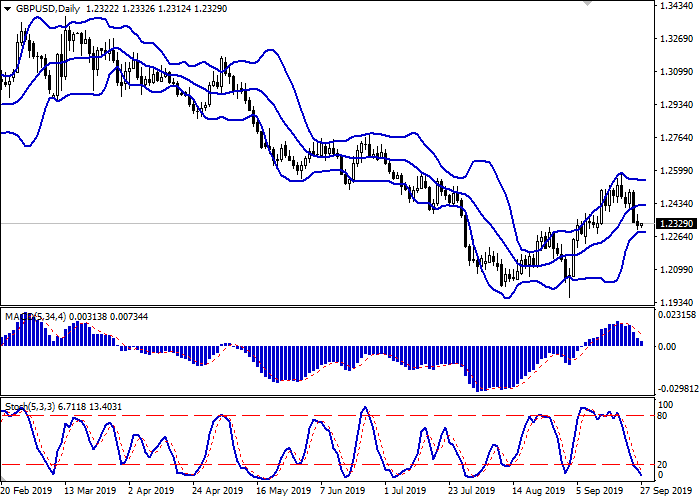The width and height of the screenshot is (700, 500).
Task: Click the 20 Feb 2019 date label
Action: [x=27, y=491]
